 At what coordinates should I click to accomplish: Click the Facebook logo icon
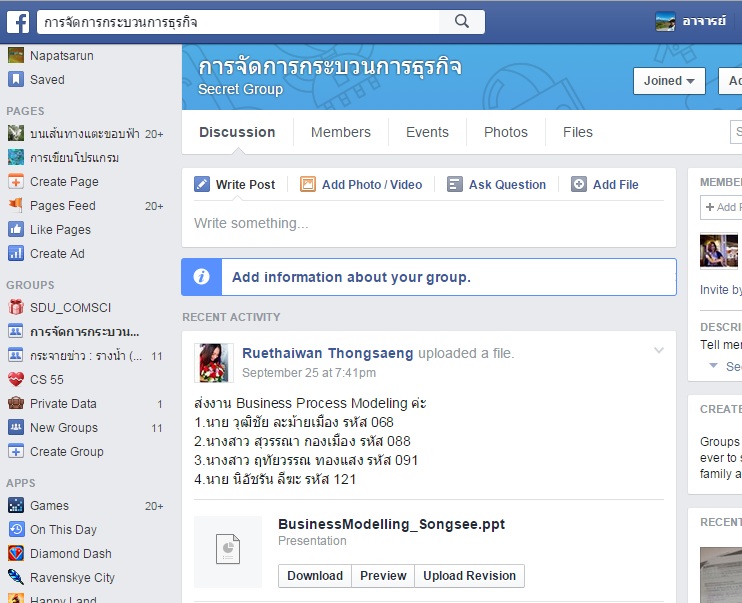(18, 21)
